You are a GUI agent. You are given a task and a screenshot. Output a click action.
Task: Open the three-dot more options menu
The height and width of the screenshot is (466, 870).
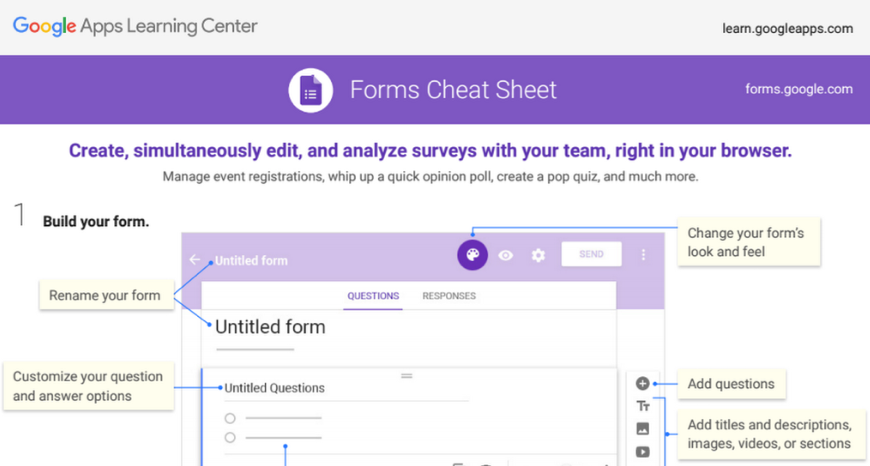(643, 255)
